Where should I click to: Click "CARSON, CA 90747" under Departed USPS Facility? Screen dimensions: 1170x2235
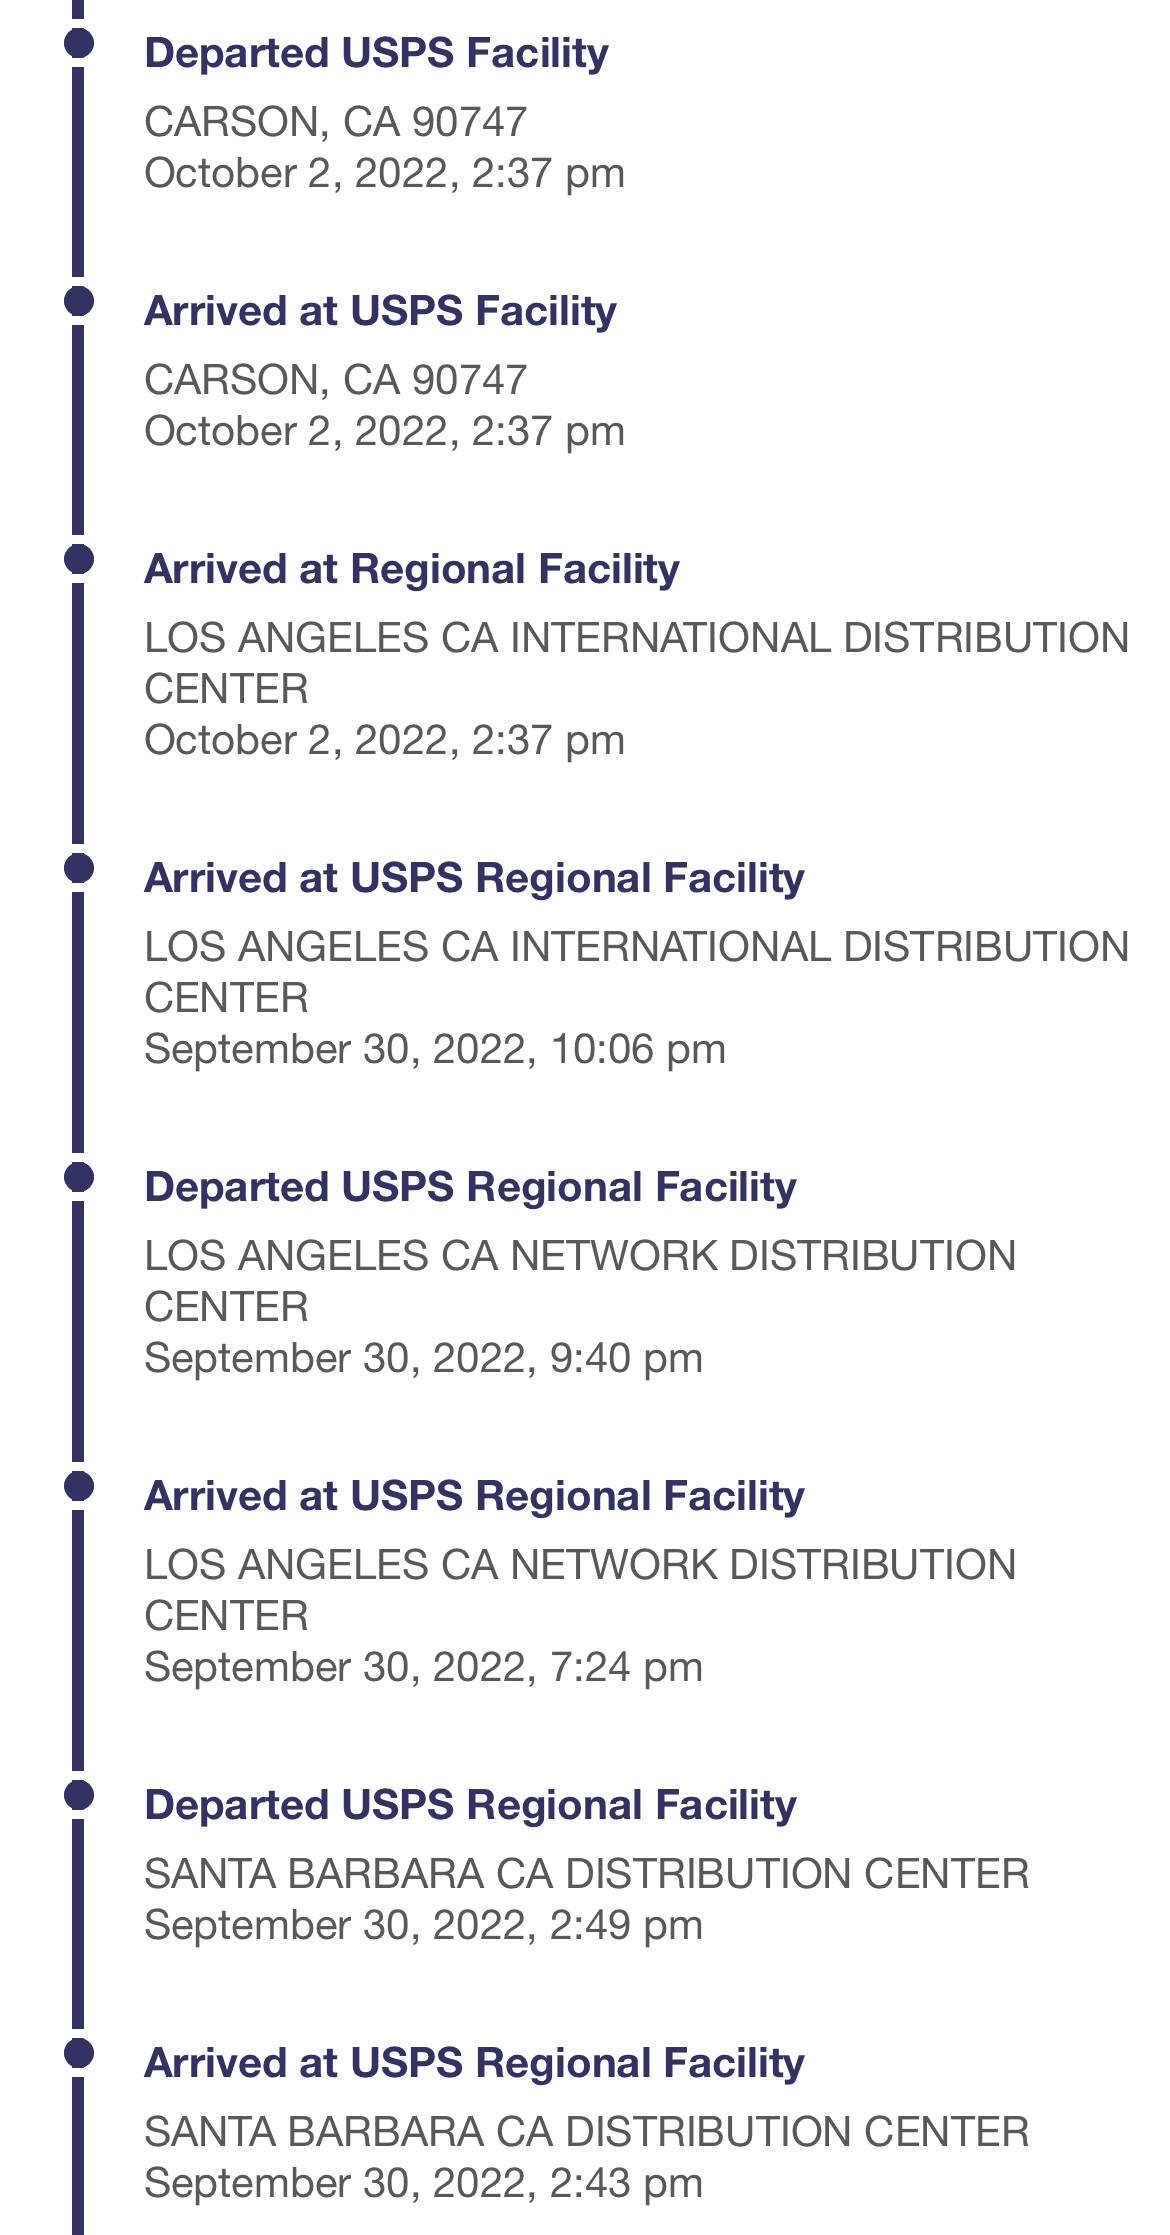(x=335, y=122)
